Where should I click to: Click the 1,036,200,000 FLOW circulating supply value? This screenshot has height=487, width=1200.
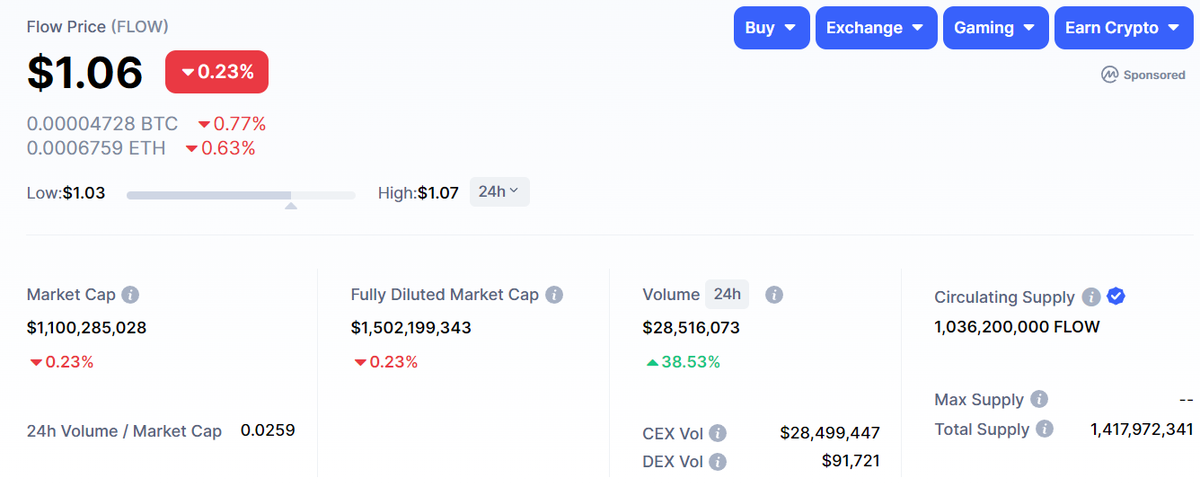[1016, 327]
